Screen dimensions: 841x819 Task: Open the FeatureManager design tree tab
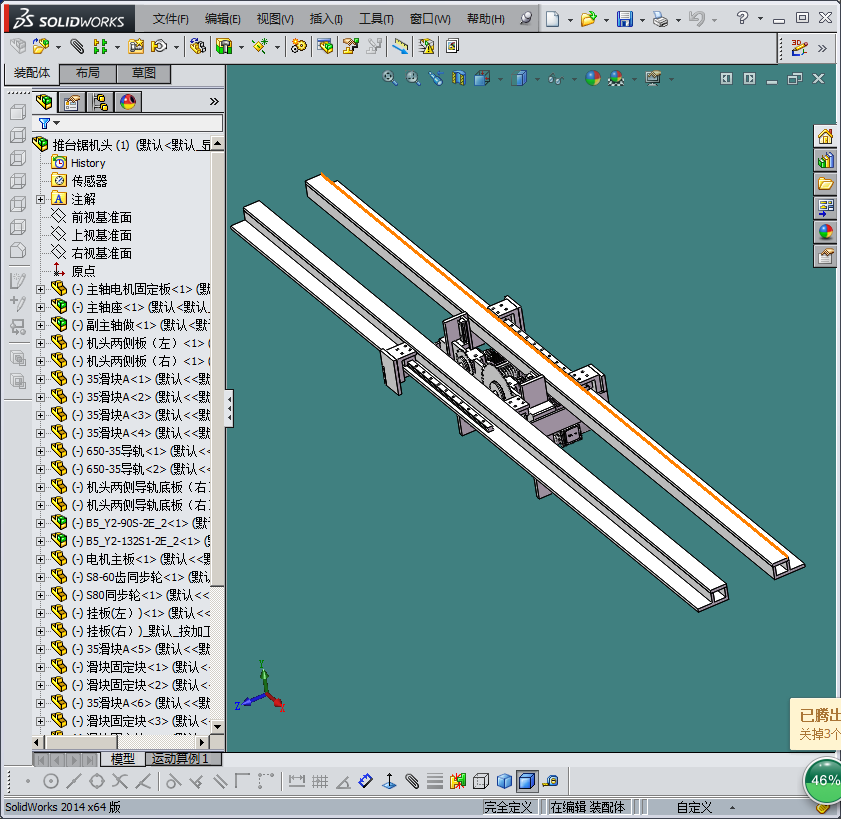tap(44, 102)
